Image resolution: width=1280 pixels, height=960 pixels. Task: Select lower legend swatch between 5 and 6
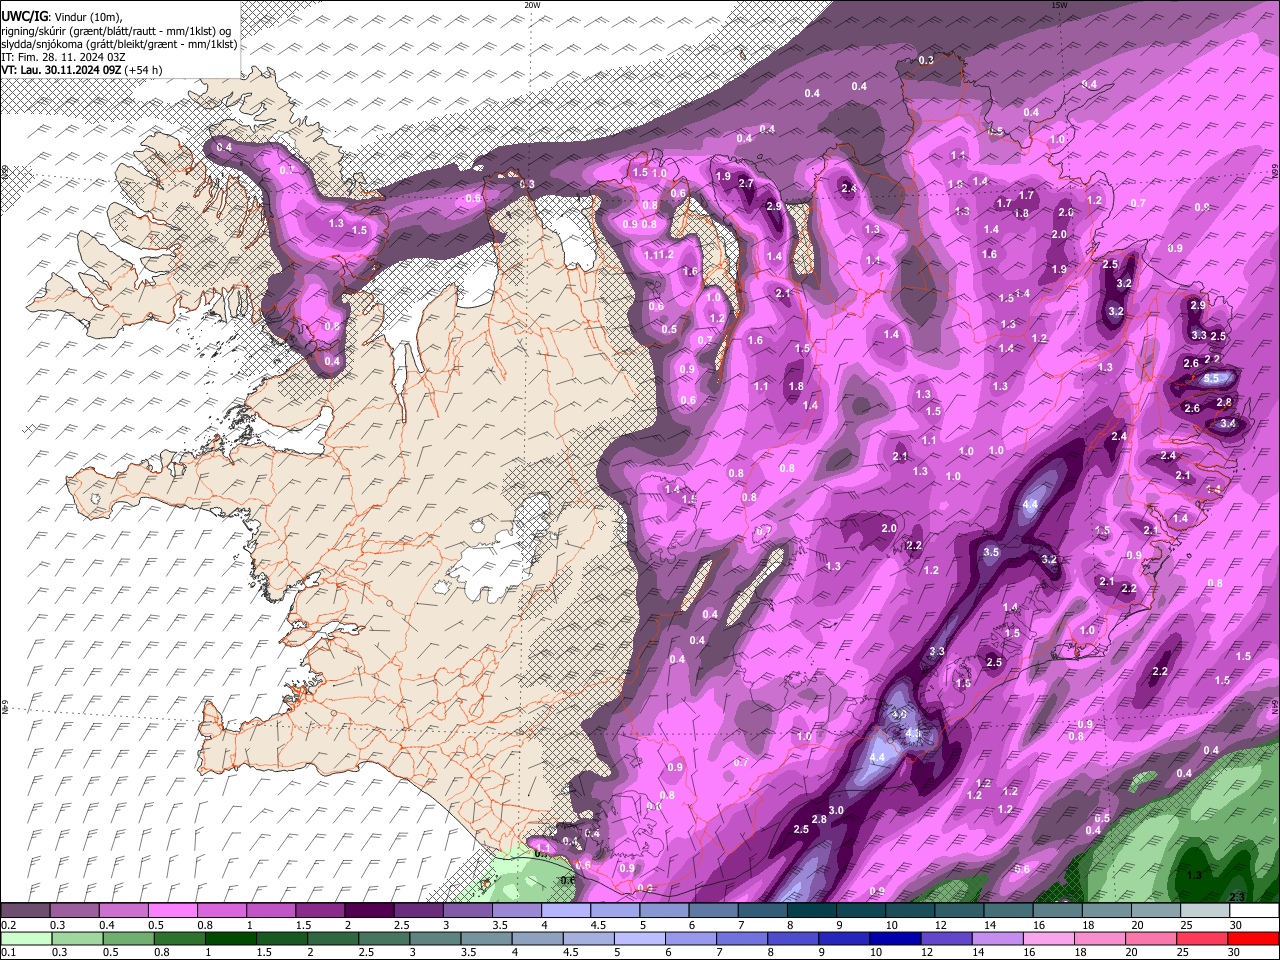640,938
